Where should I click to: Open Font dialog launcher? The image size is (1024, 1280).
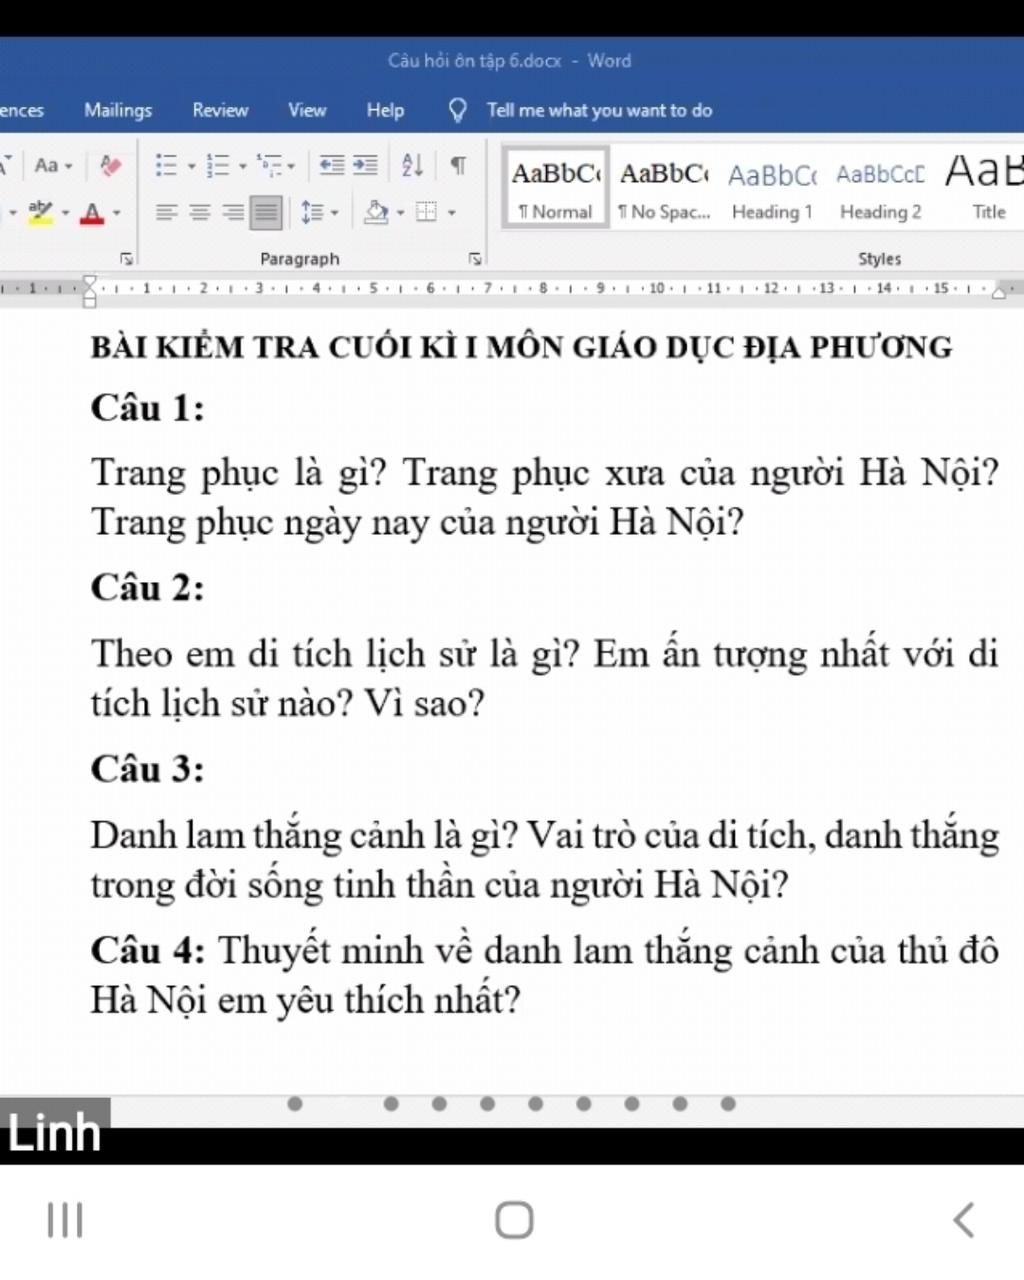coord(127,259)
